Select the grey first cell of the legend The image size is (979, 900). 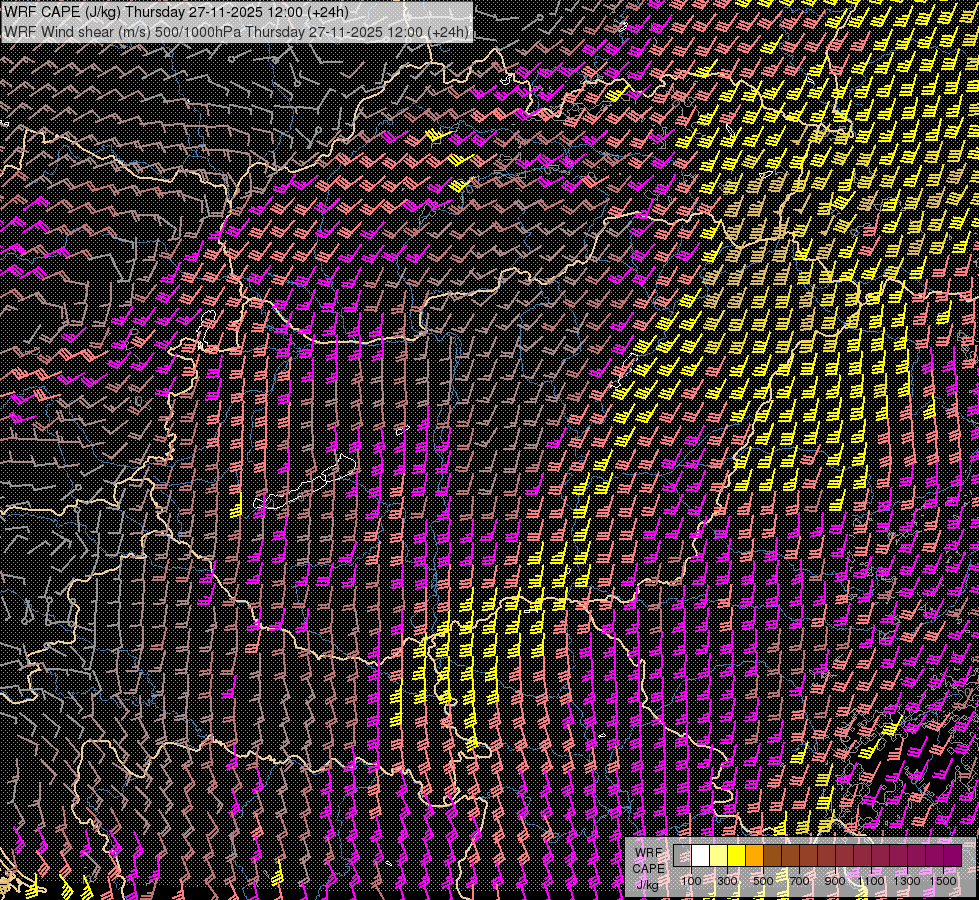[x=683, y=855]
